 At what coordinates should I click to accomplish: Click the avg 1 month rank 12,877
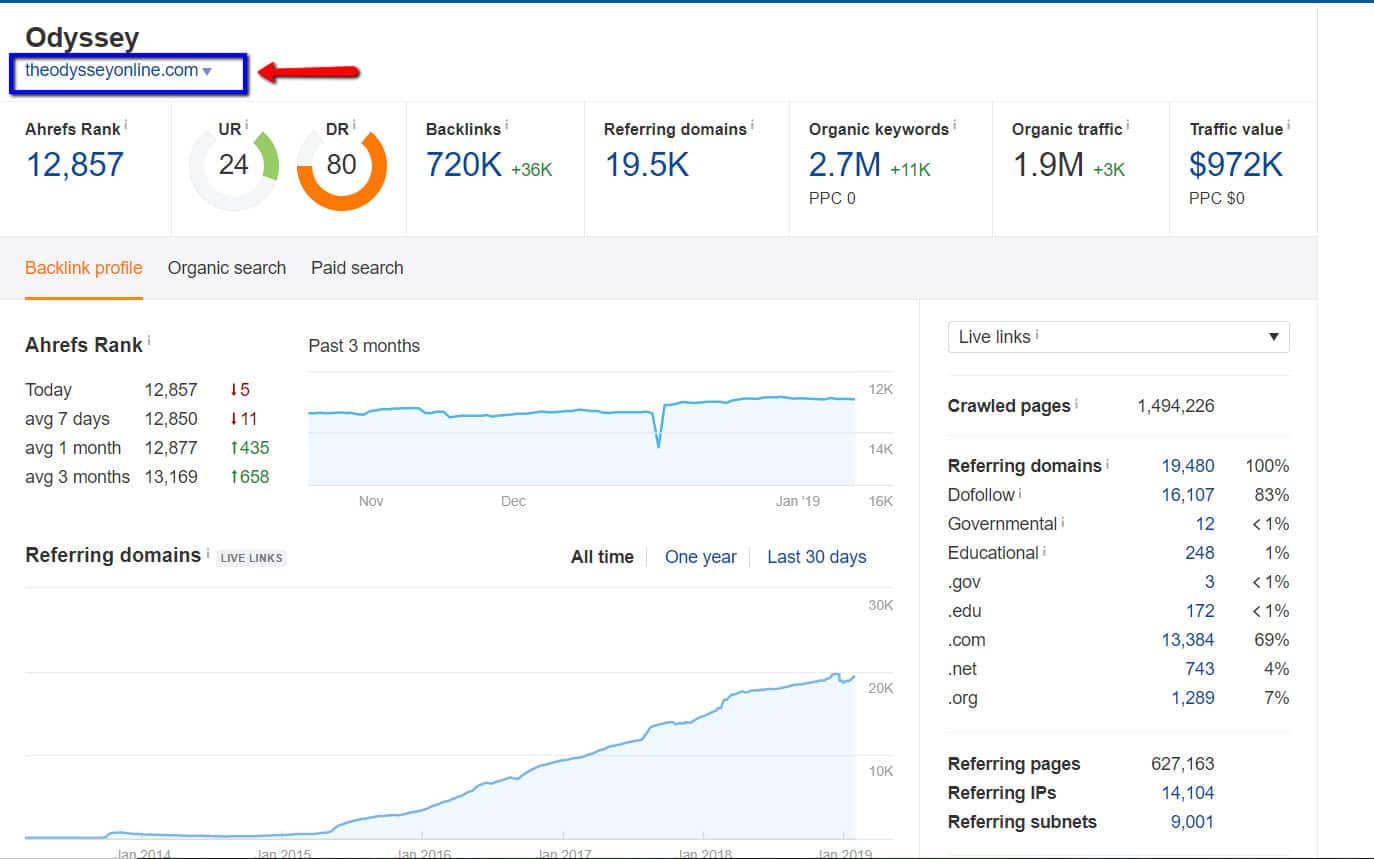point(171,448)
